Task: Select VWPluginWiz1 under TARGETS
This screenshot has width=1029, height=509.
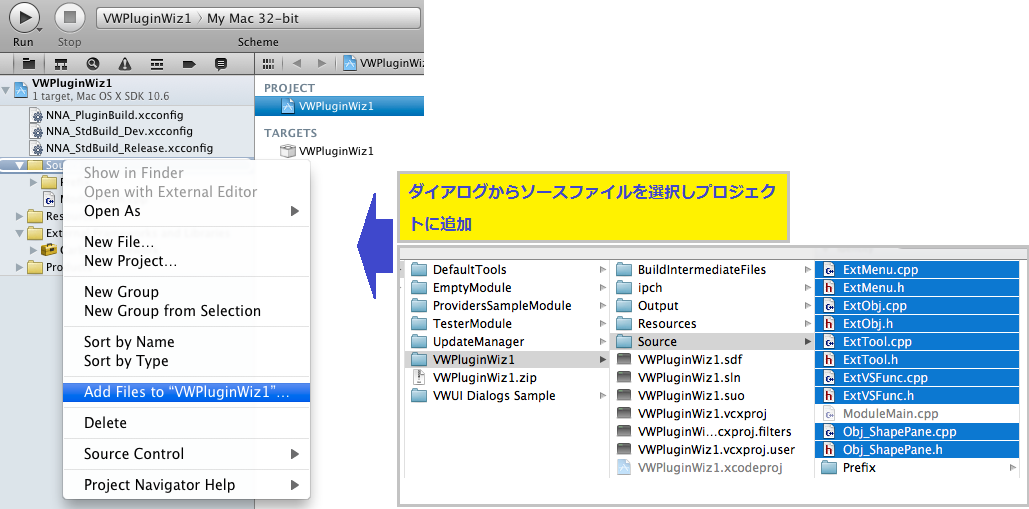Action: coord(327,151)
